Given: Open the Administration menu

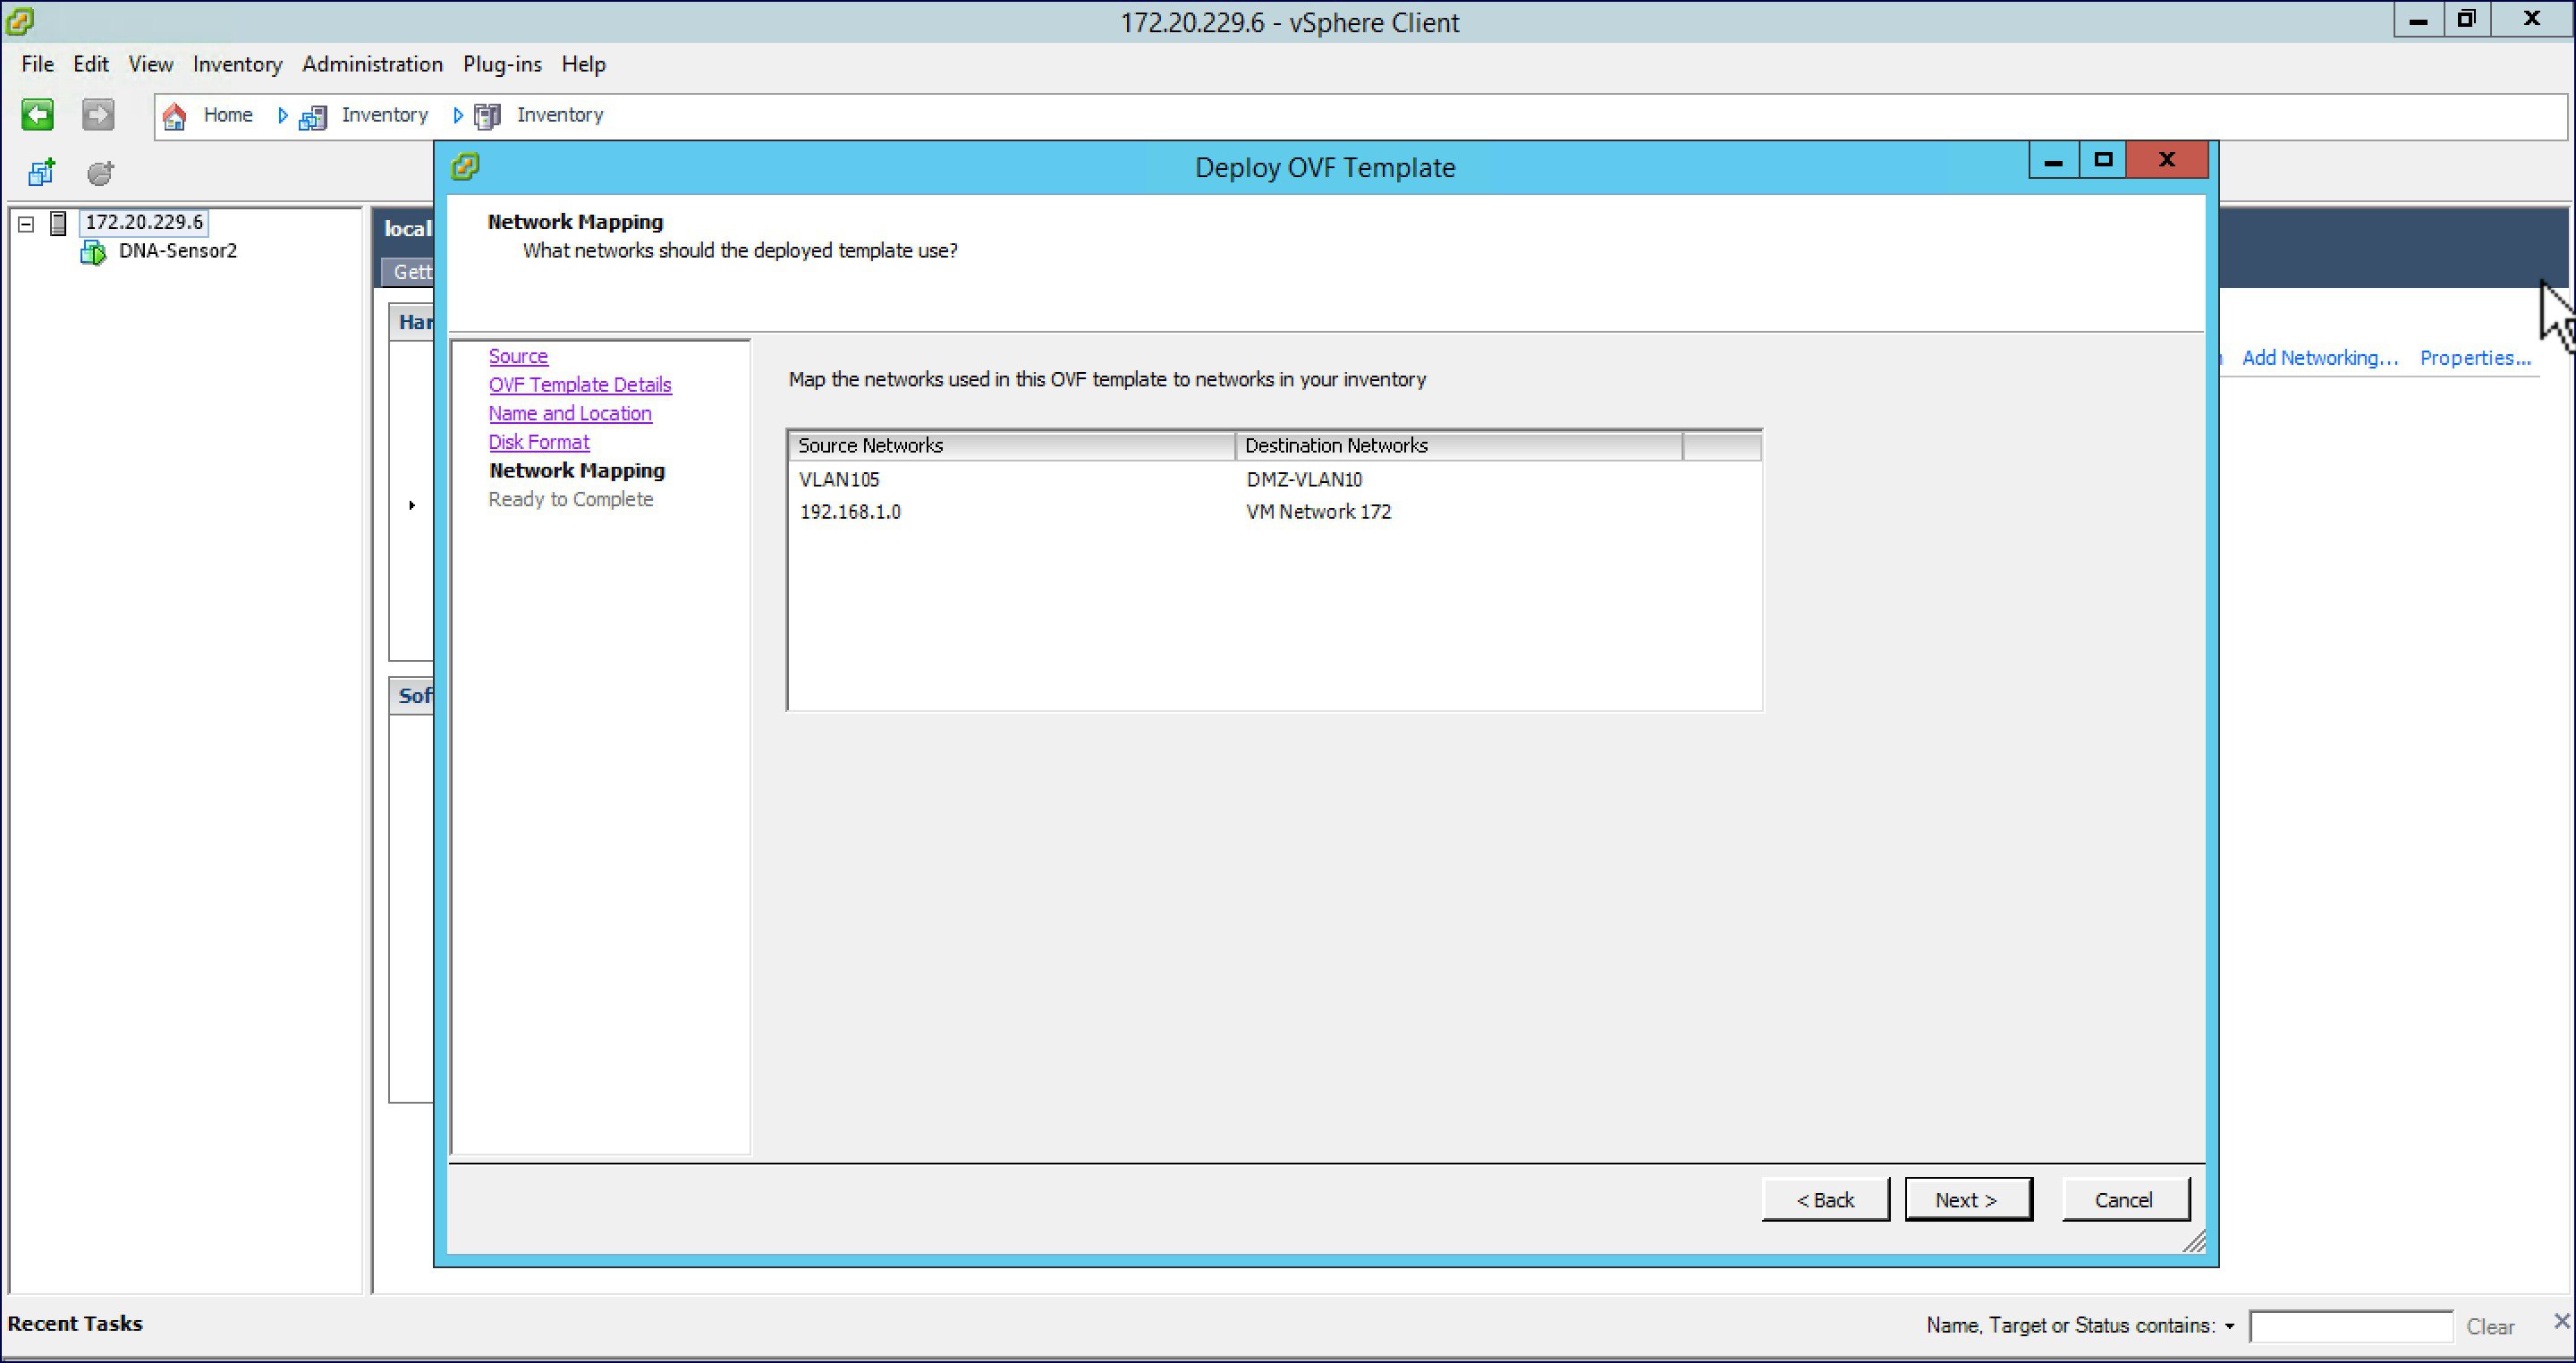Looking at the screenshot, I should click(372, 64).
